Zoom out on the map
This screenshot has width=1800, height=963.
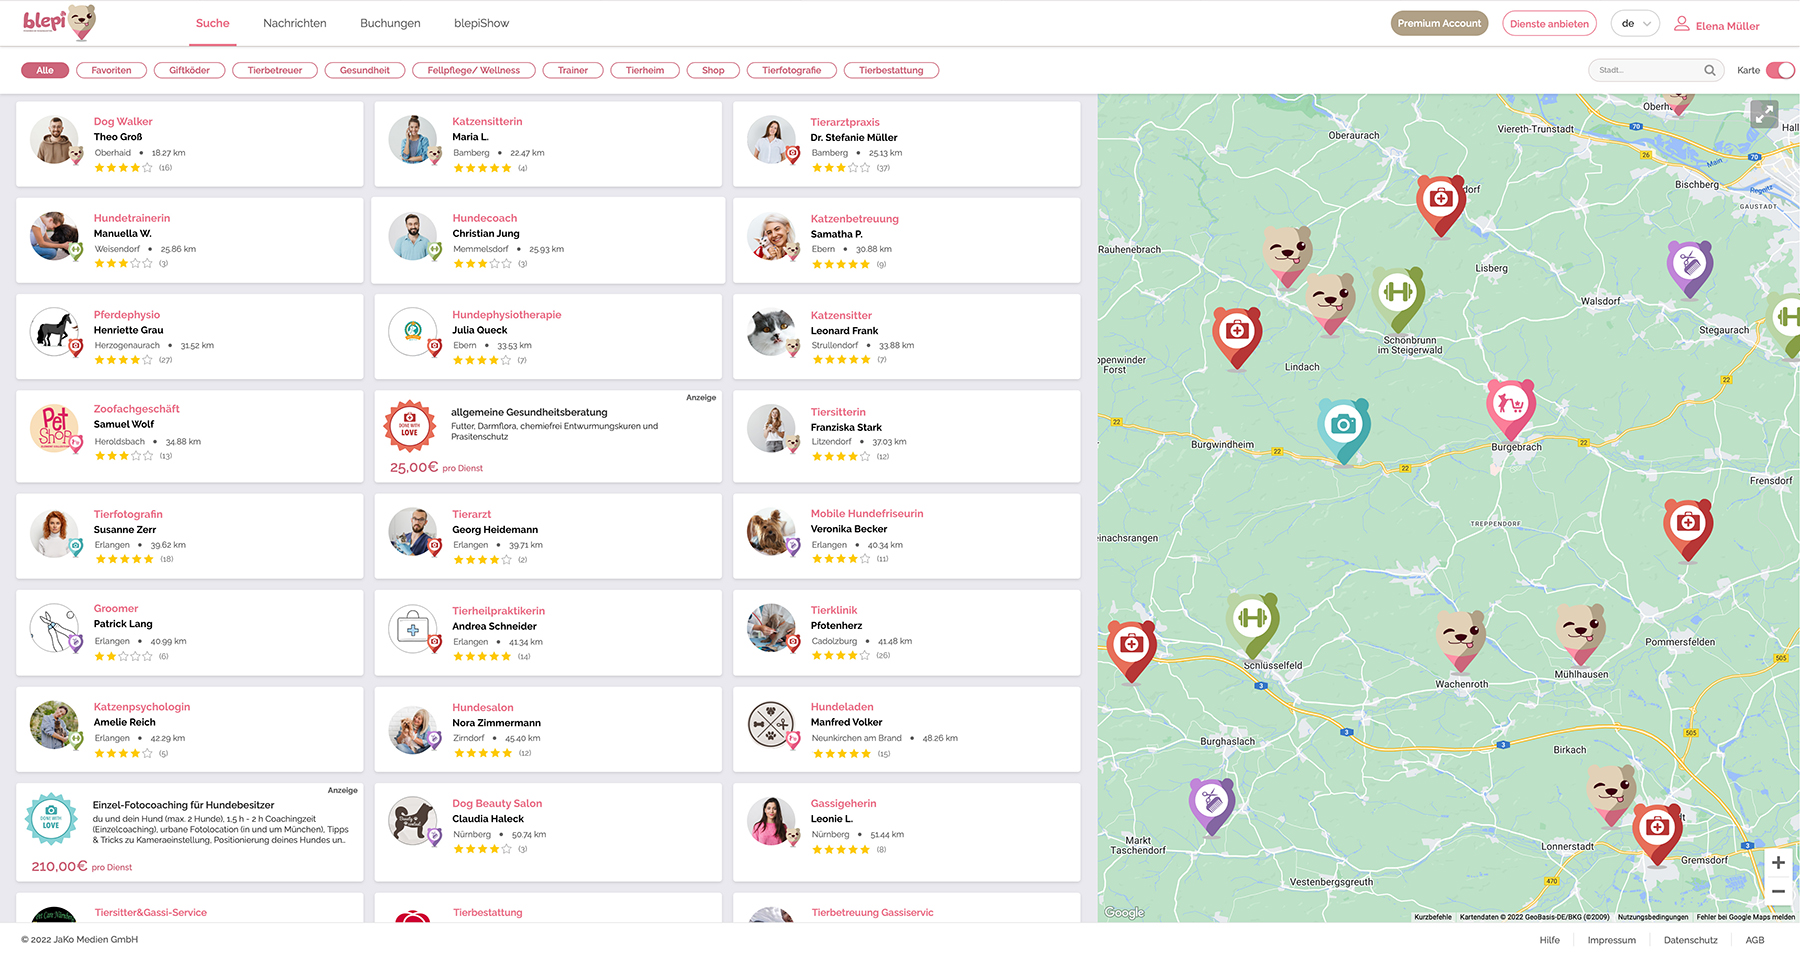pyautogui.click(x=1778, y=891)
